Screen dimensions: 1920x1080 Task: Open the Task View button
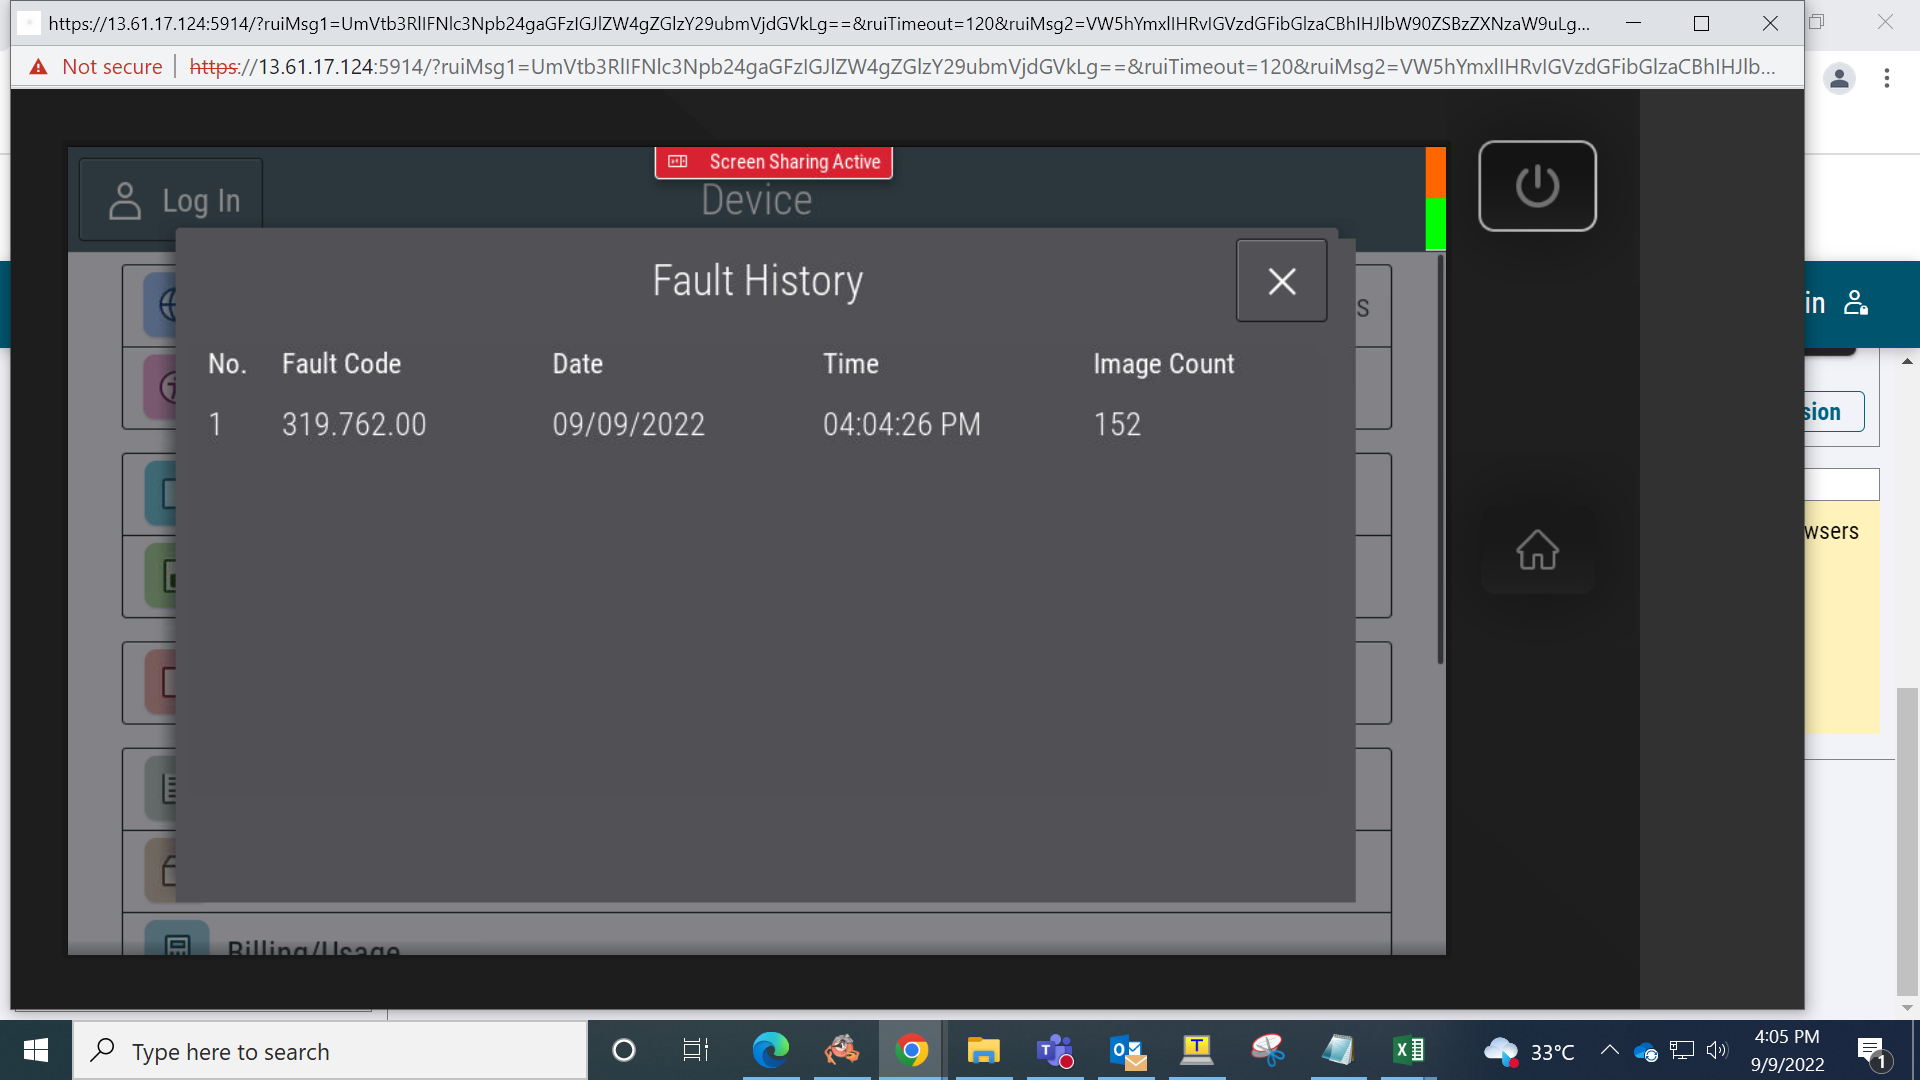pyautogui.click(x=695, y=1051)
